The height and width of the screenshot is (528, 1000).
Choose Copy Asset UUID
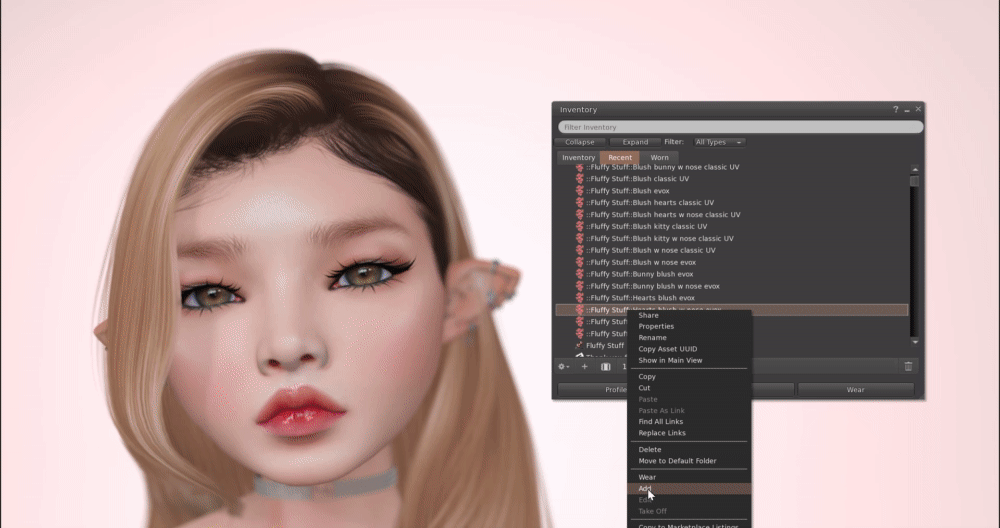(x=667, y=349)
